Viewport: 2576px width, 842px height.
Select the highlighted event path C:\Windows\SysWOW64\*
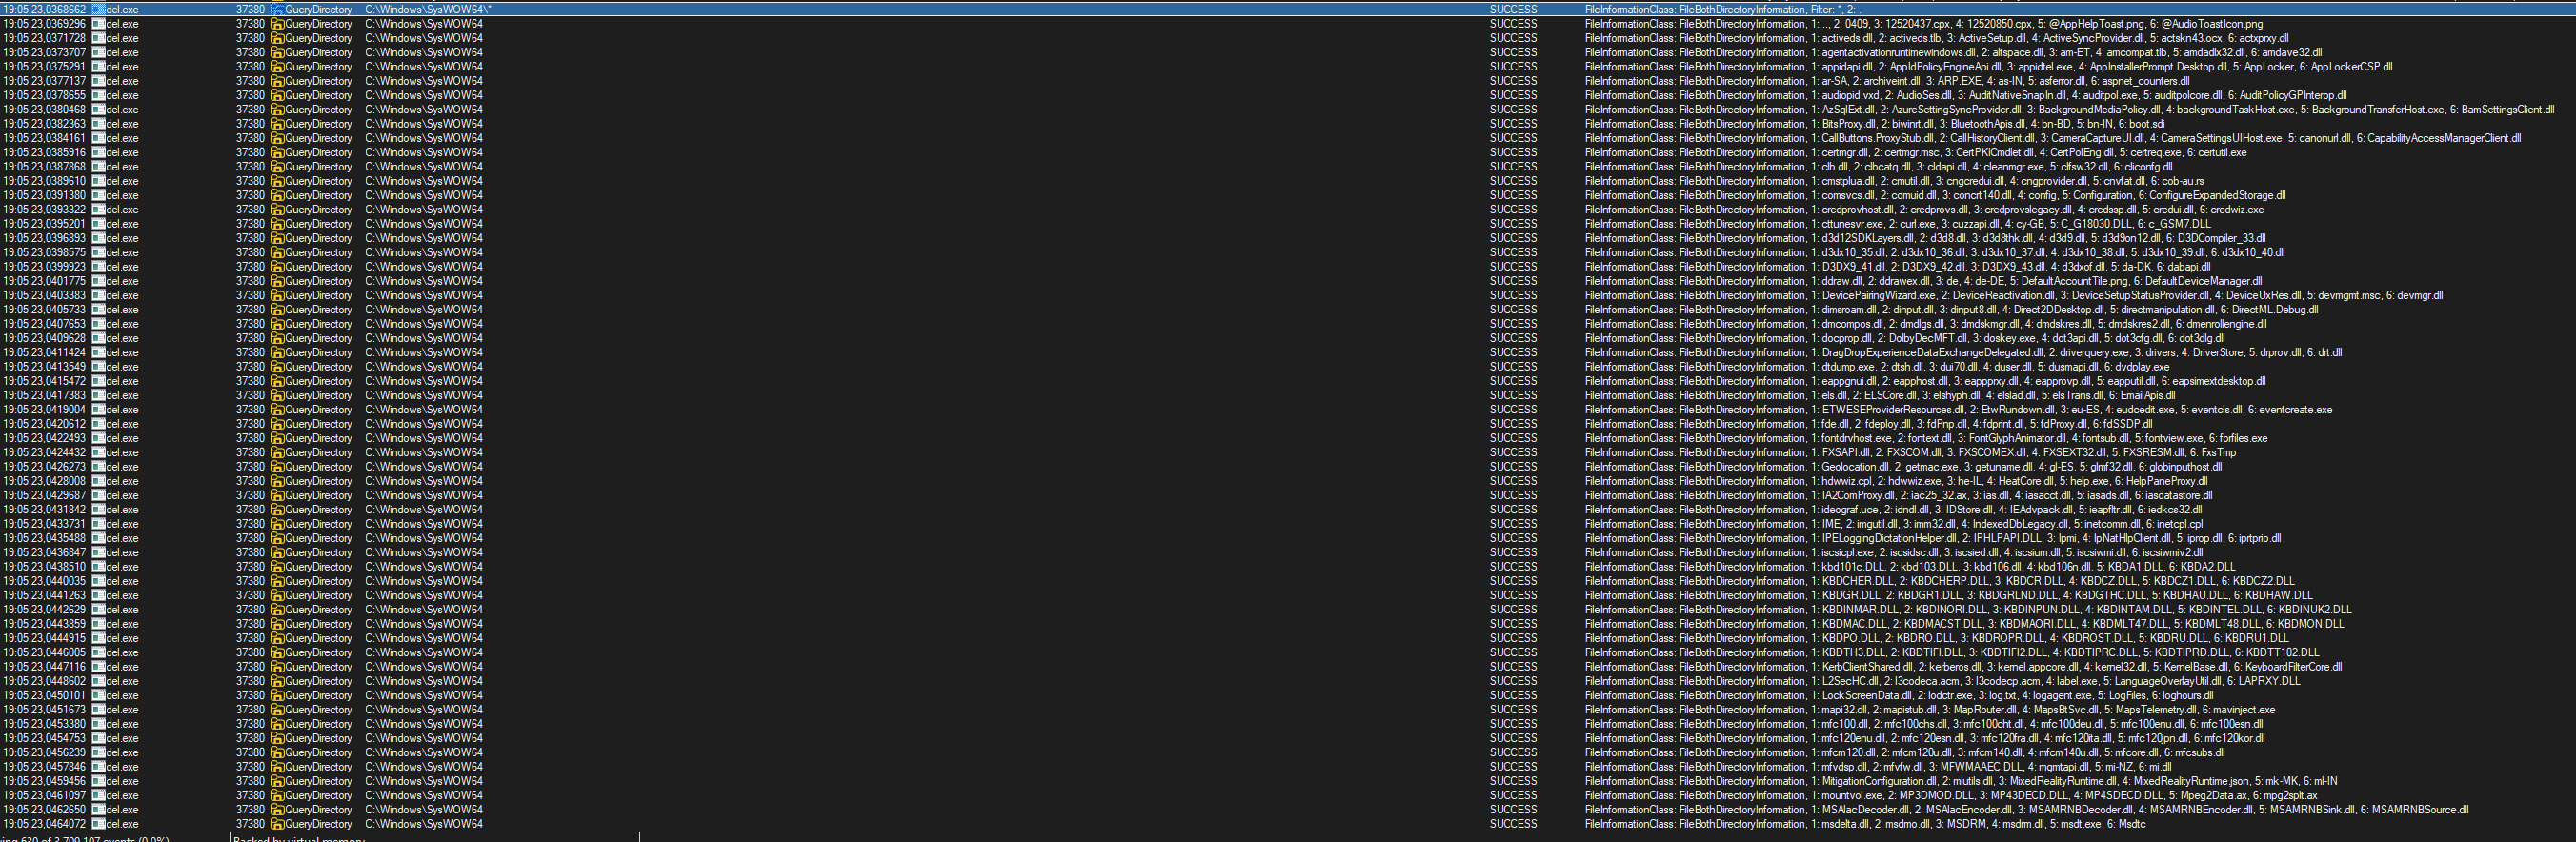click(x=428, y=9)
